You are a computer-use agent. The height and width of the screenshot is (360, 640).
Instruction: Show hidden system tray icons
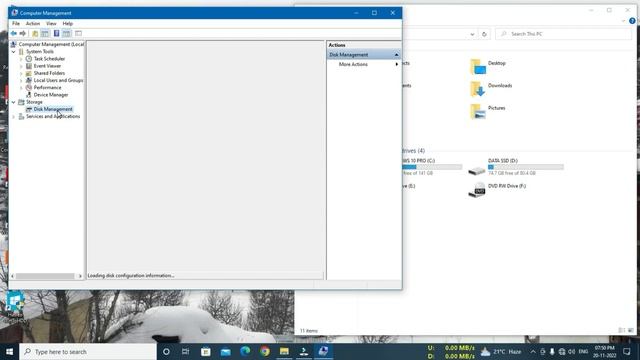(533, 351)
